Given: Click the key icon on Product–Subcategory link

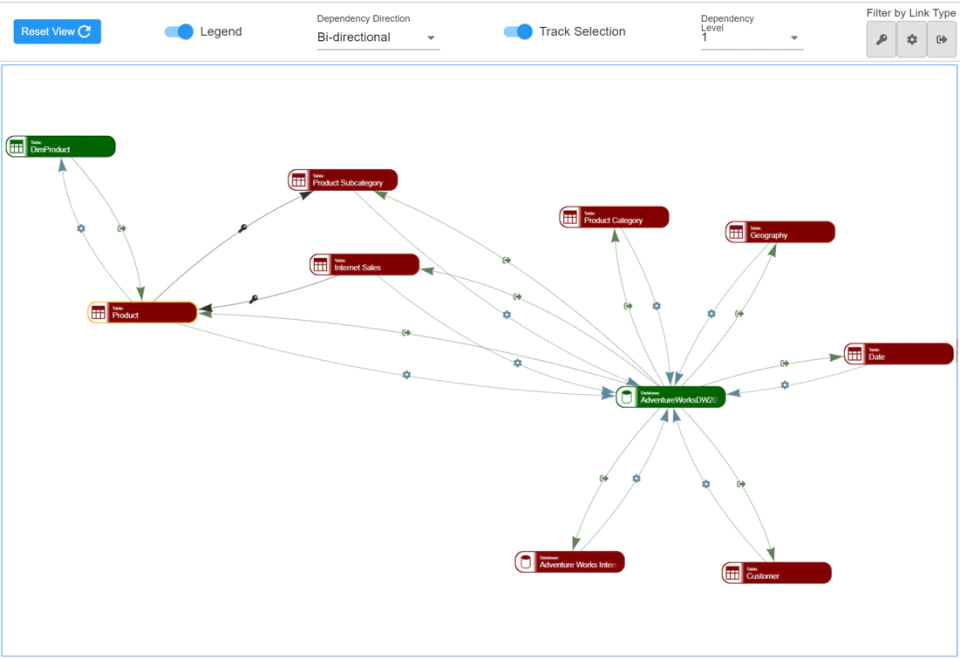Looking at the screenshot, I should pos(243,228).
